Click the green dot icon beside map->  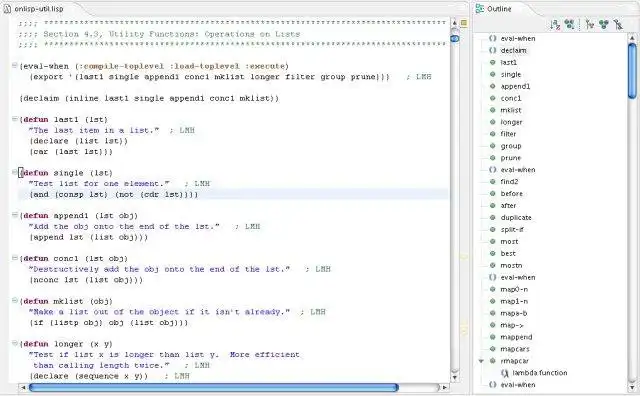pyautogui.click(x=493, y=325)
